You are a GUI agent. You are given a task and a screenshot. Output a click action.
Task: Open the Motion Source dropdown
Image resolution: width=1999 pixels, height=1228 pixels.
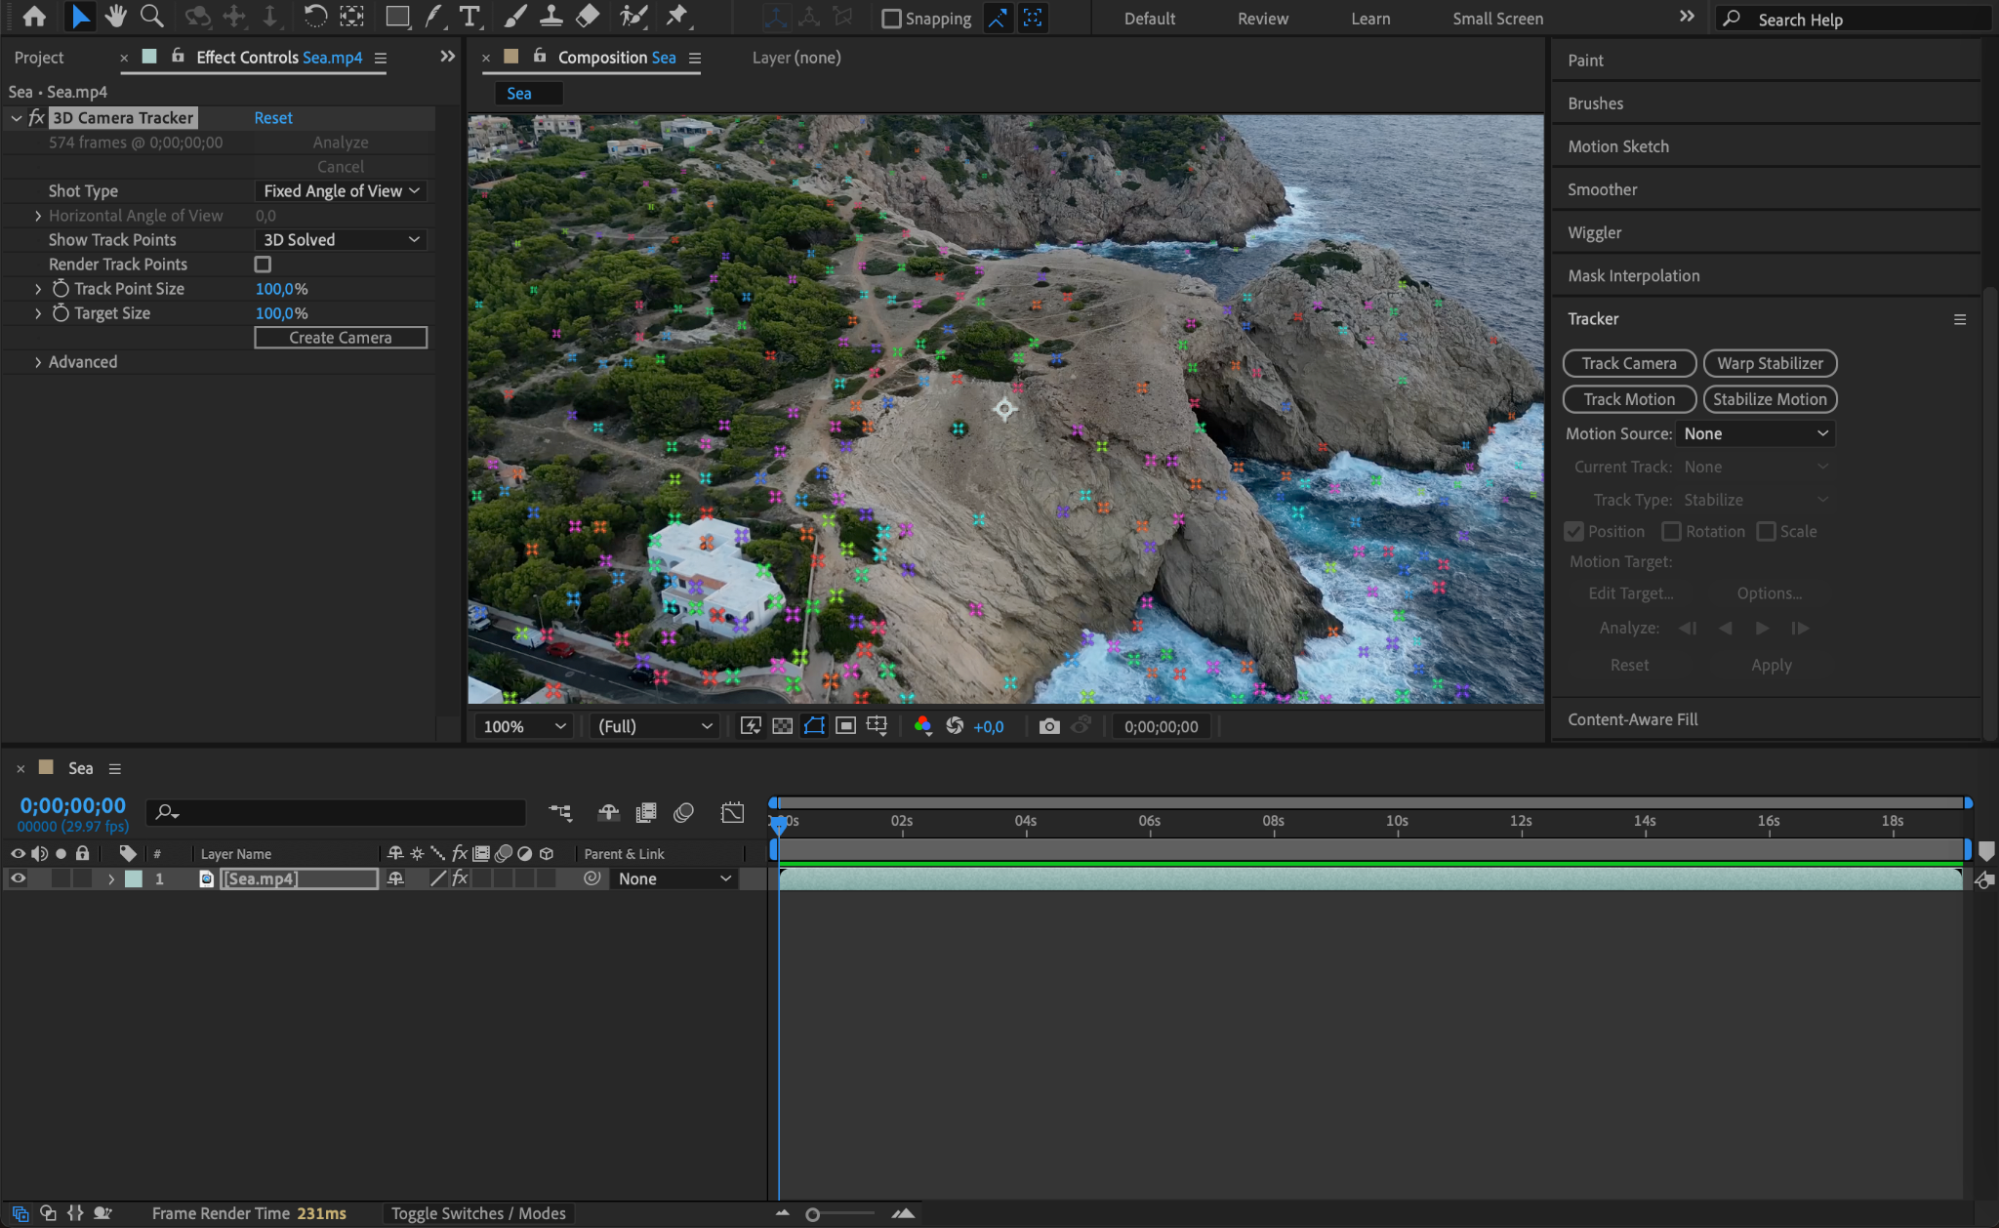coord(1755,433)
